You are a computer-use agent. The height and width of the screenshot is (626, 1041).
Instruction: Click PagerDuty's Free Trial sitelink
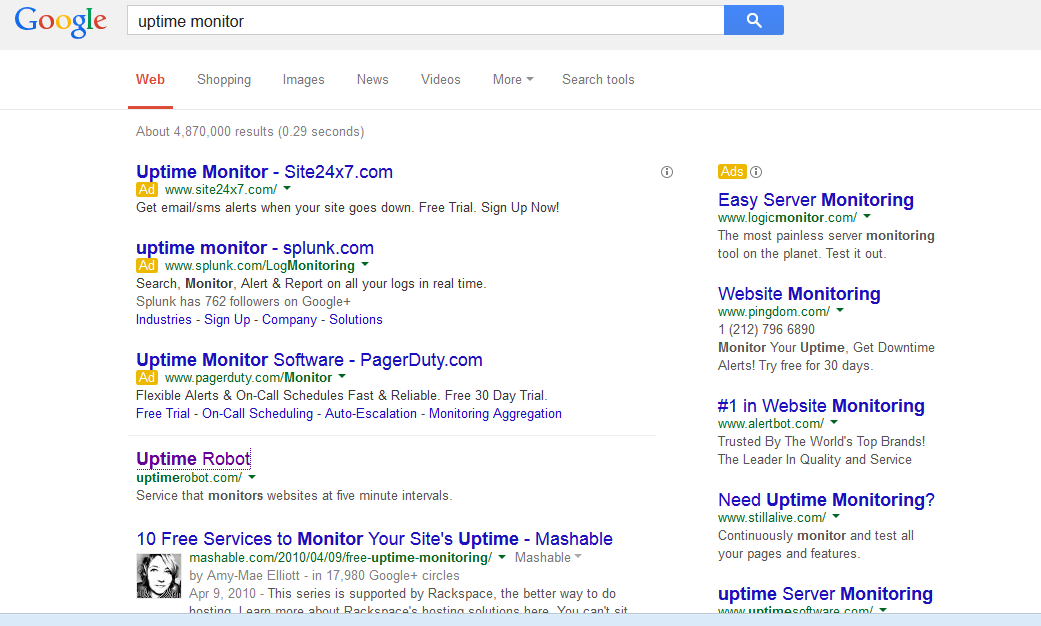tap(163, 414)
